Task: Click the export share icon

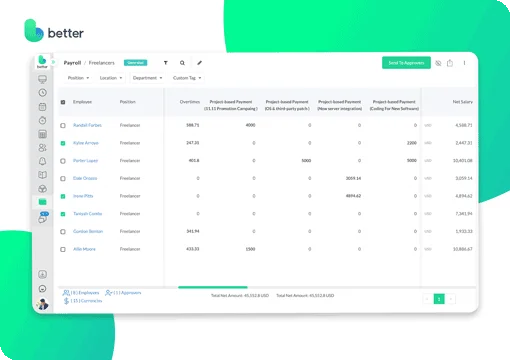Action: click(450, 63)
